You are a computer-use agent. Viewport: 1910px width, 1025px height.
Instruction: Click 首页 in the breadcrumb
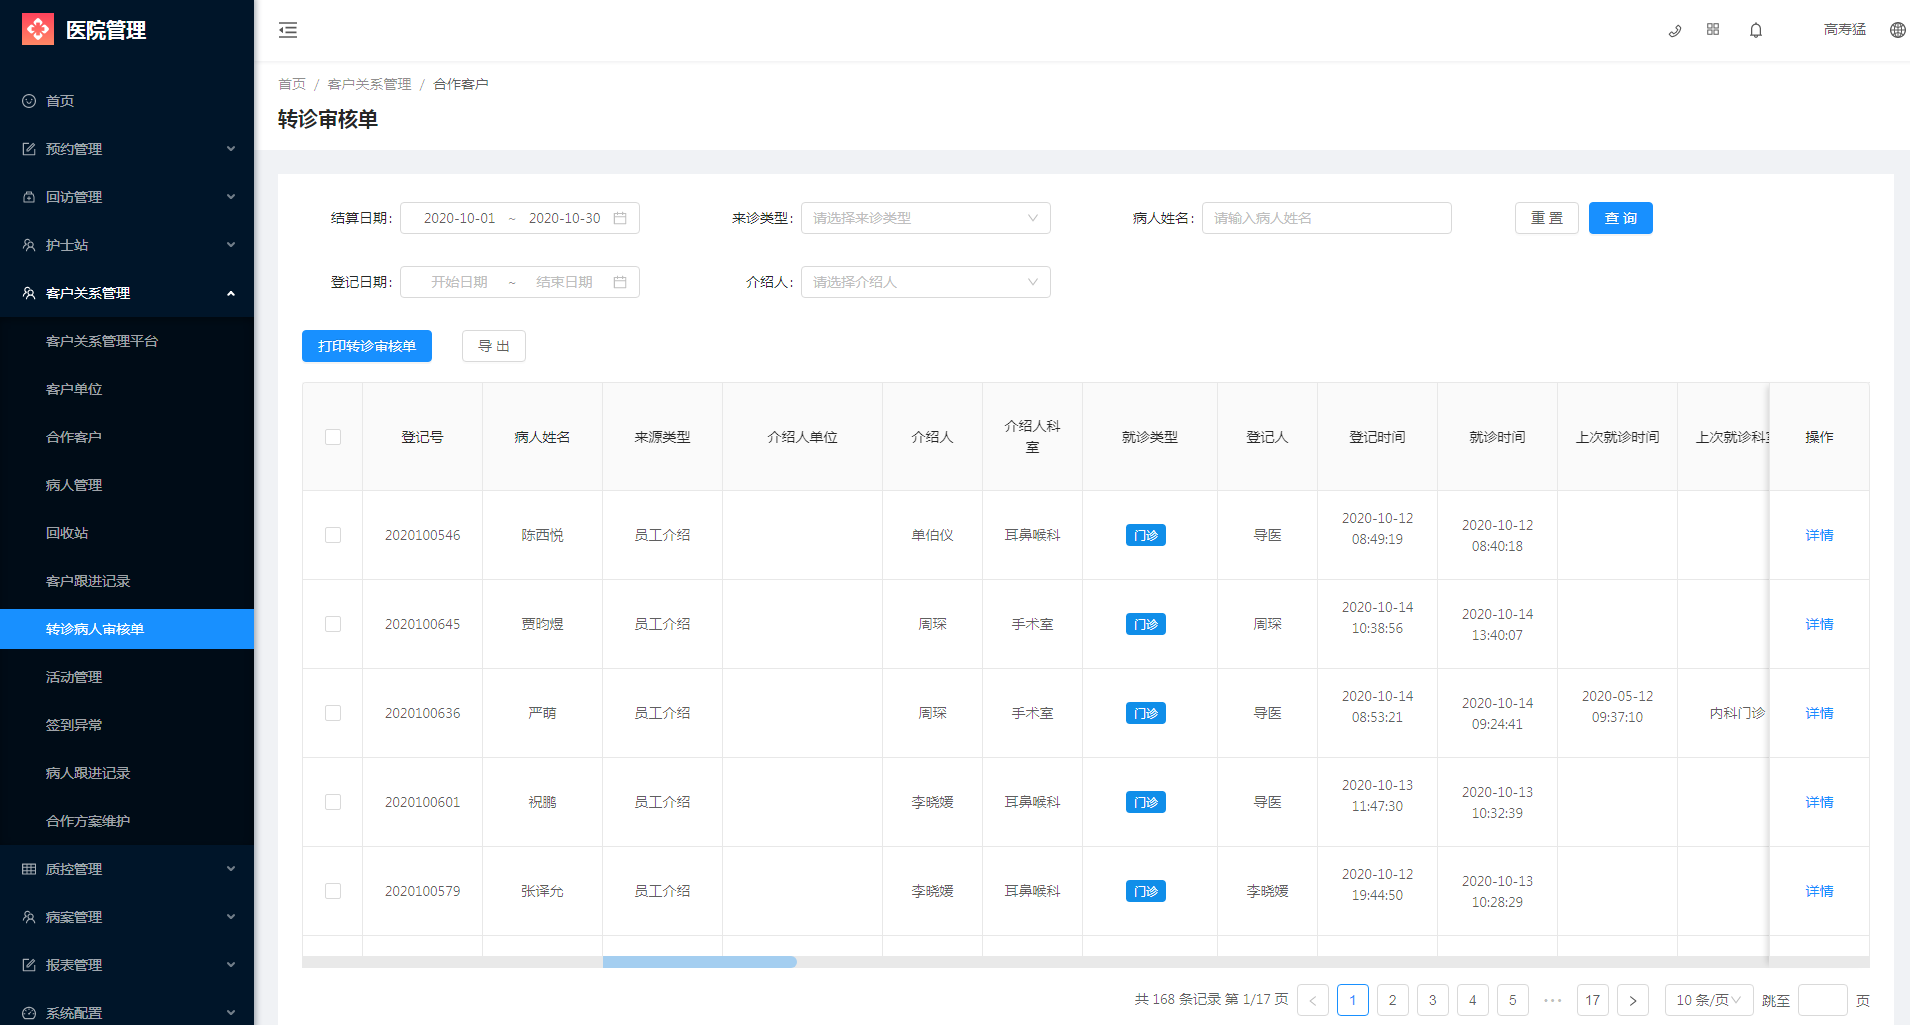292,84
